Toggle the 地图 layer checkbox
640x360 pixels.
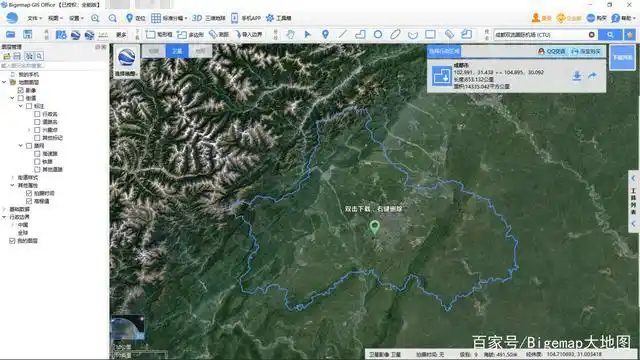click(20, 98)
